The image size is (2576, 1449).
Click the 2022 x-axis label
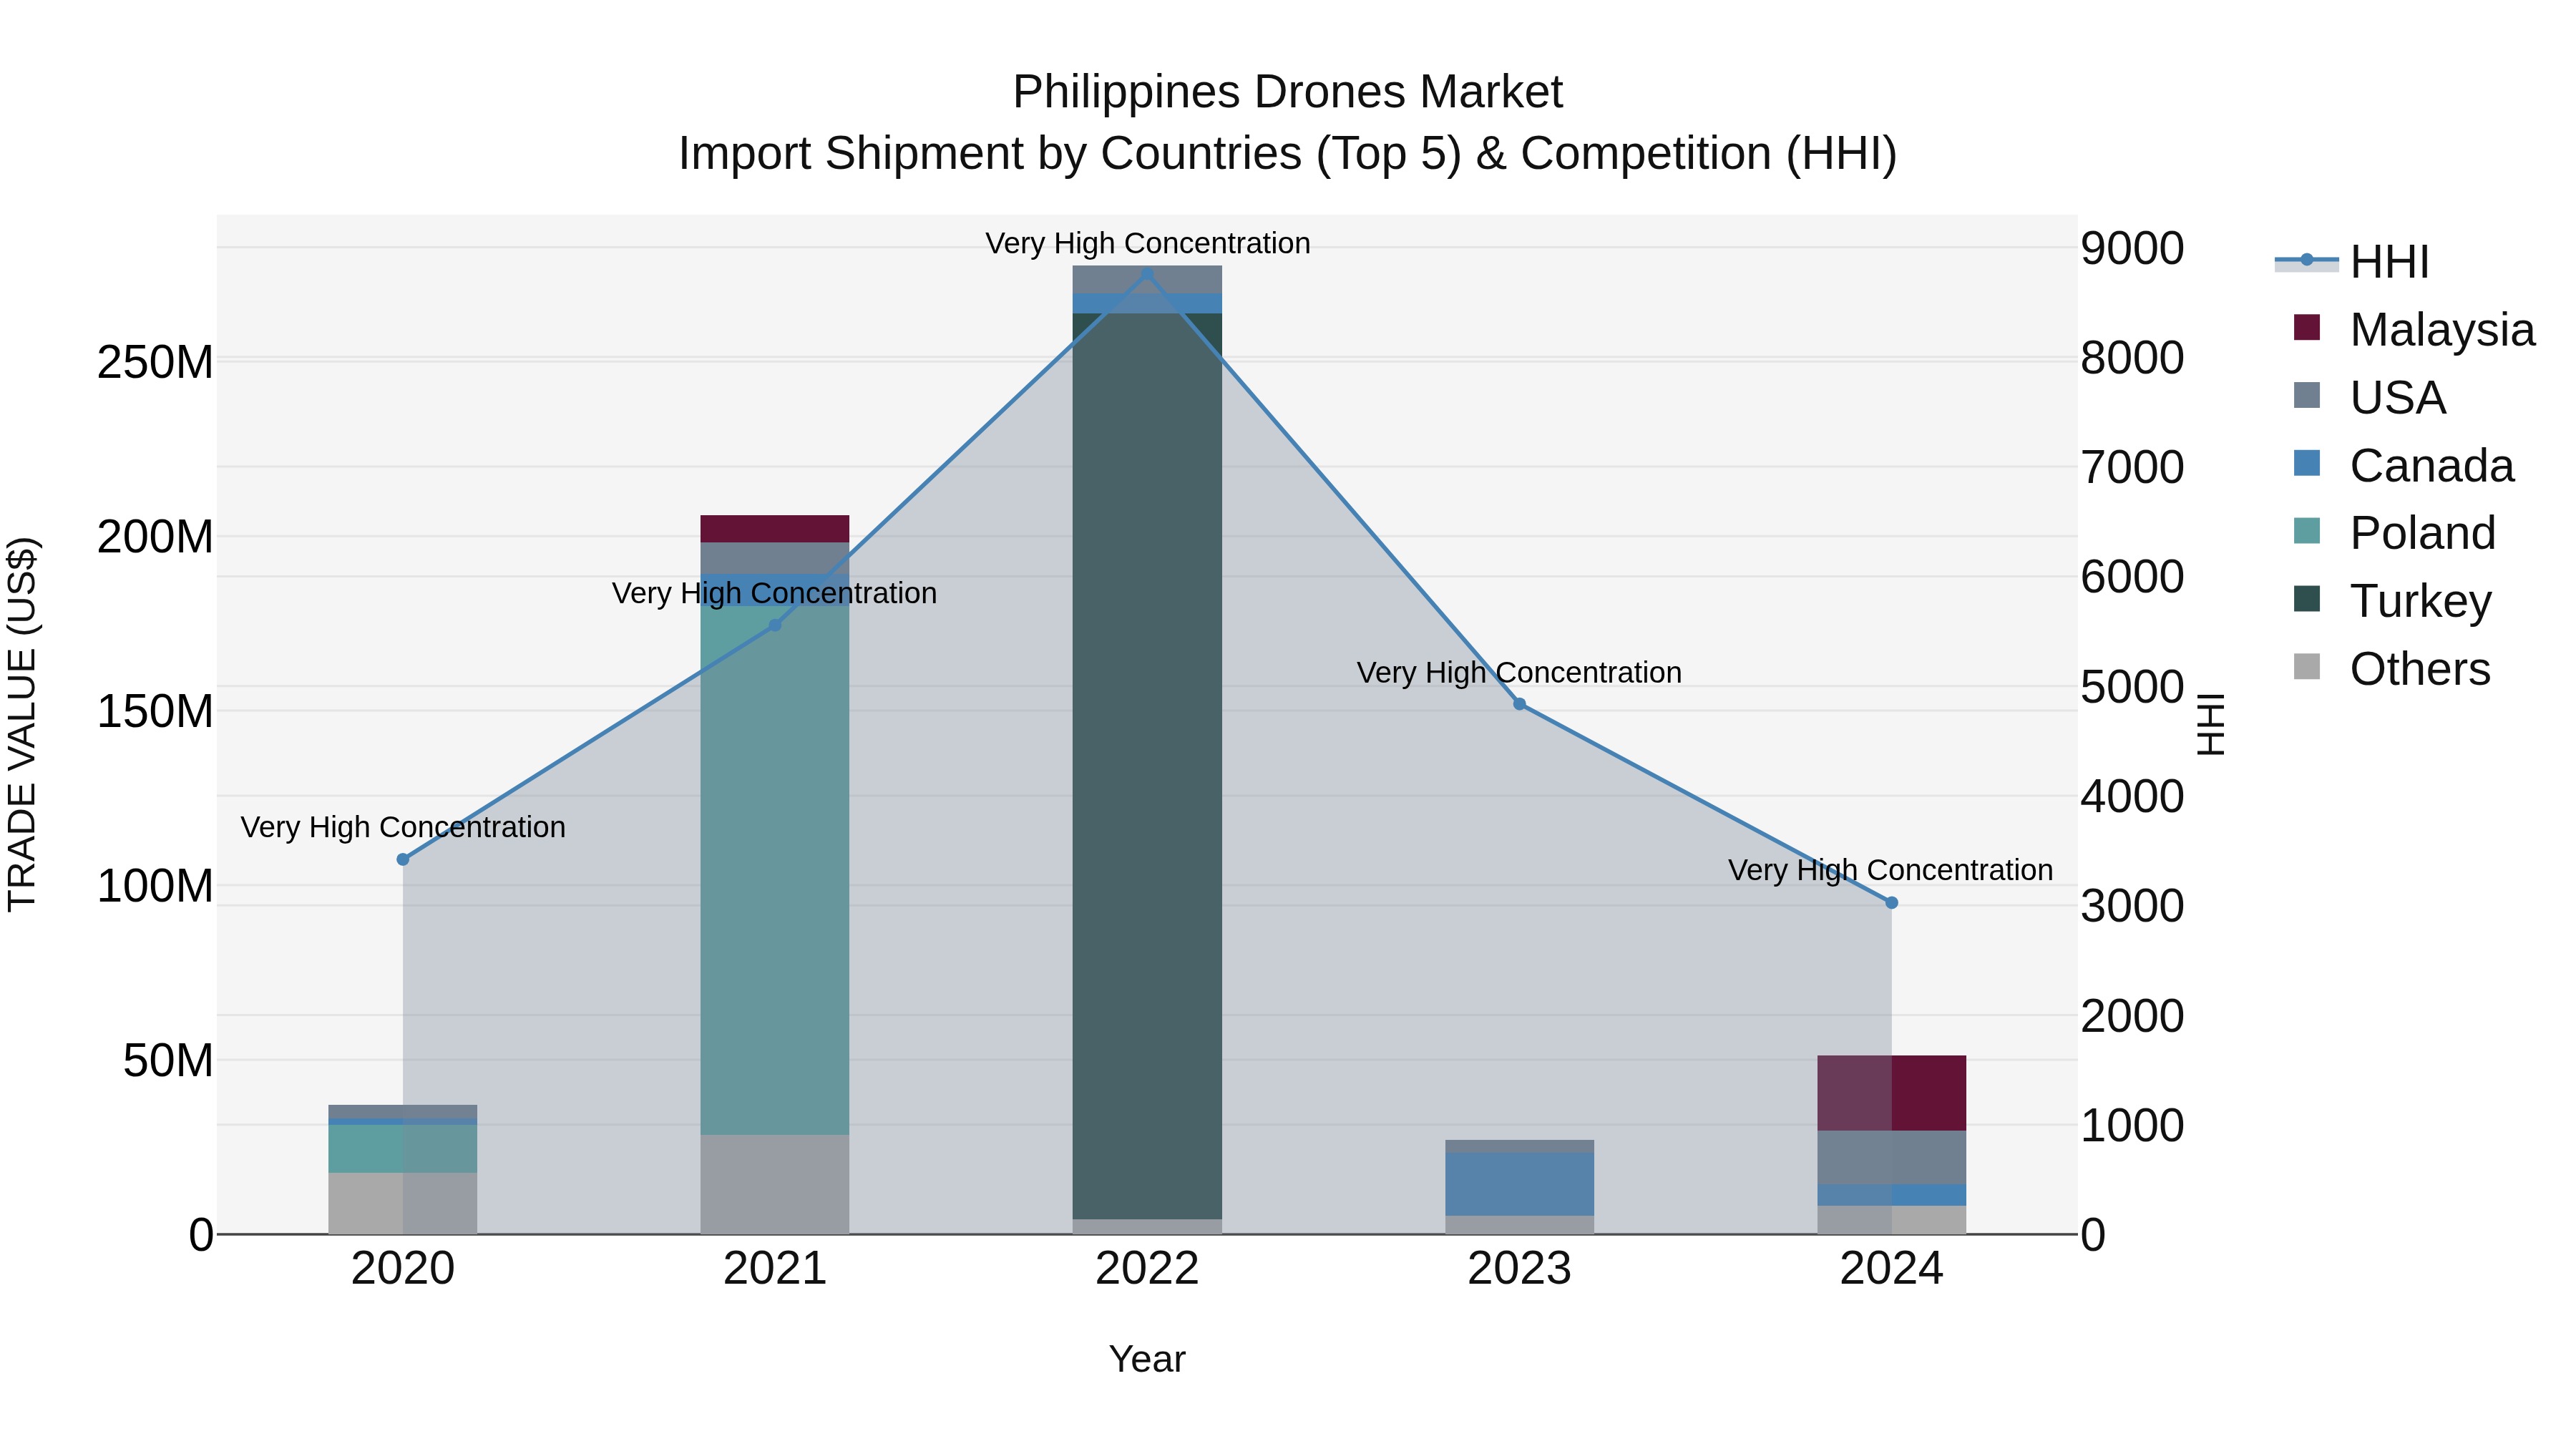coord(1147,1269)
